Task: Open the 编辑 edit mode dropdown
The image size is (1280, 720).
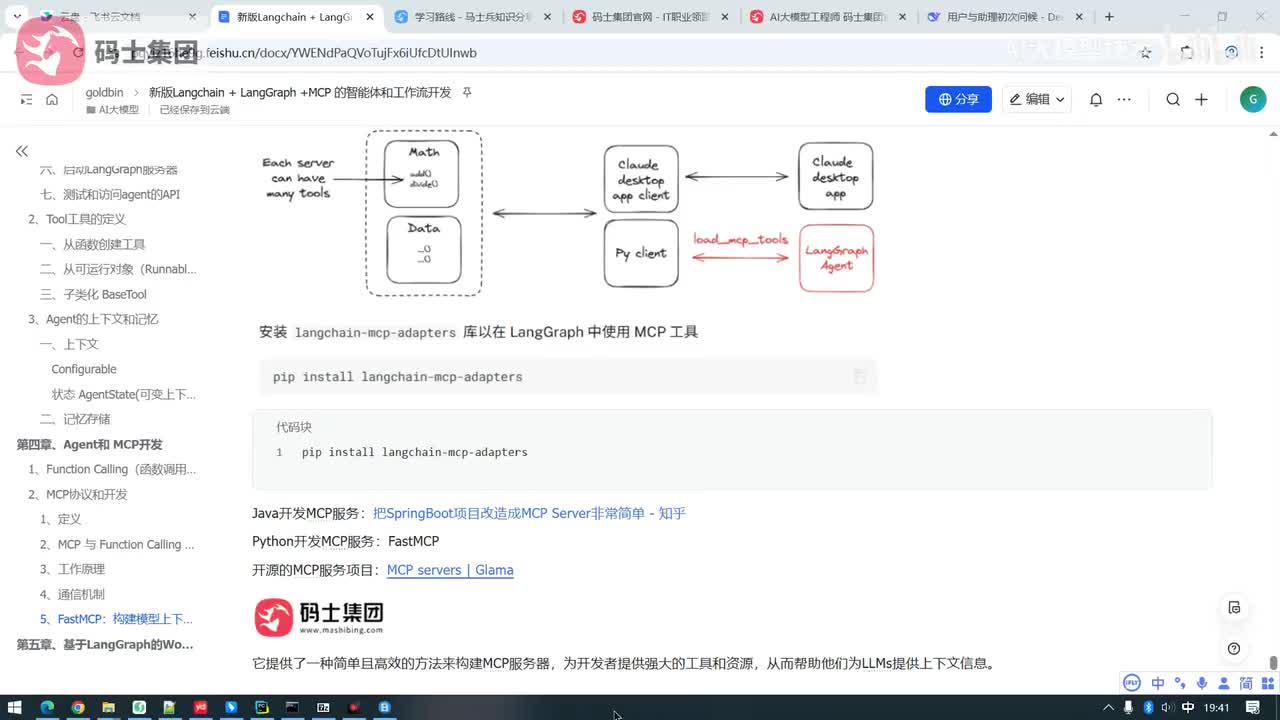Action: point(1037,99)
